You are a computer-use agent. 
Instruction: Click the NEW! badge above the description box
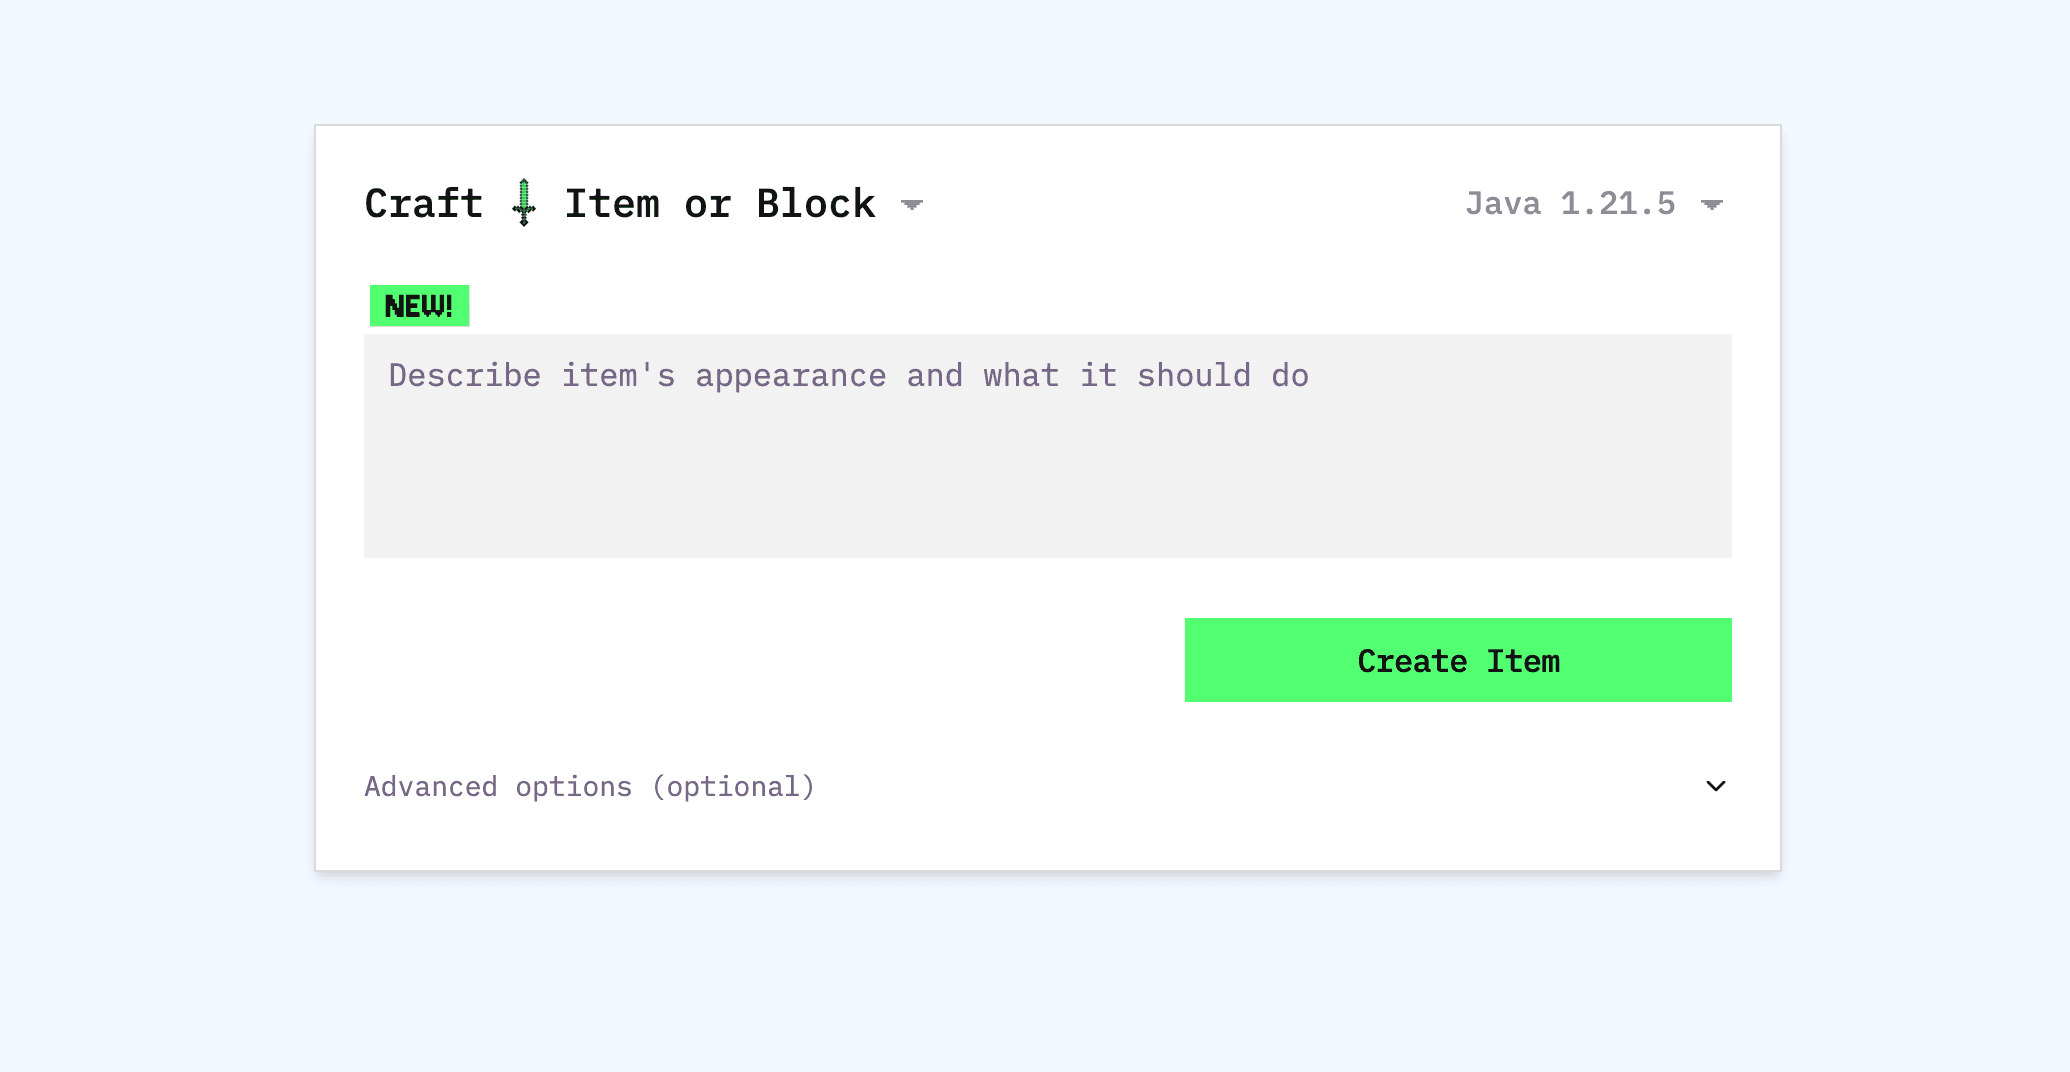418,306
